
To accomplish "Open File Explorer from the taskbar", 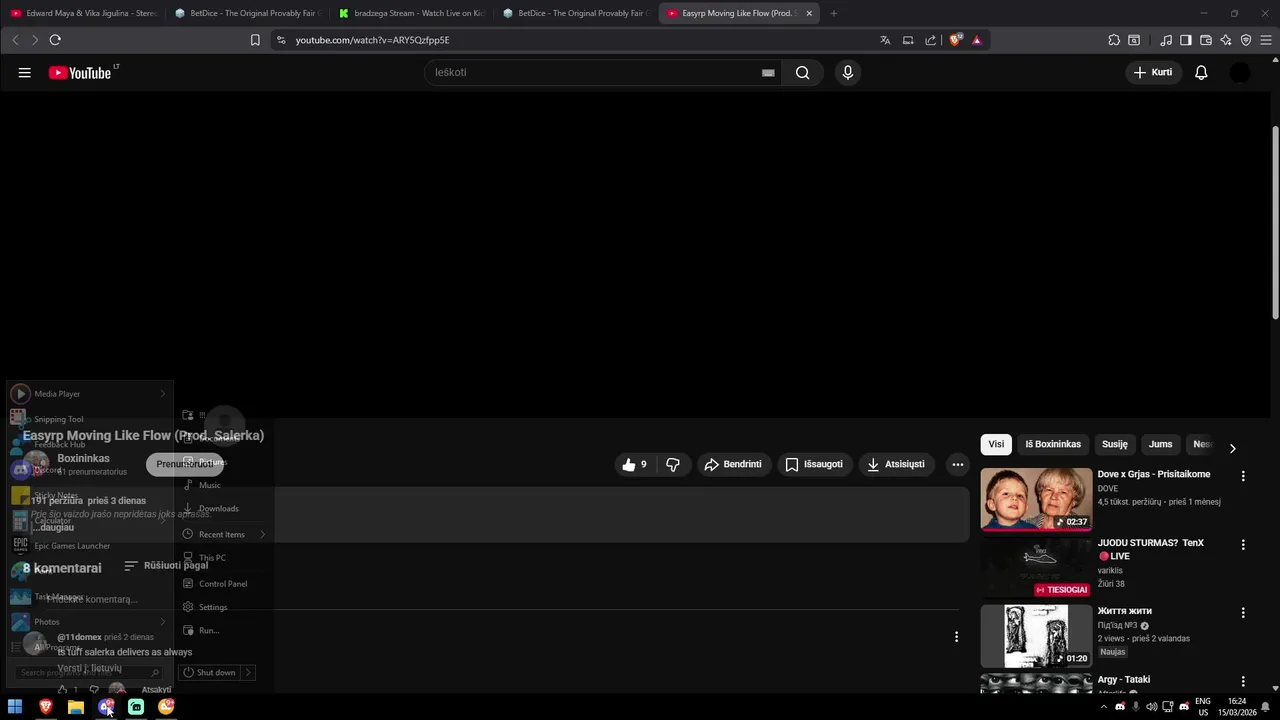I will pos(76,707).
